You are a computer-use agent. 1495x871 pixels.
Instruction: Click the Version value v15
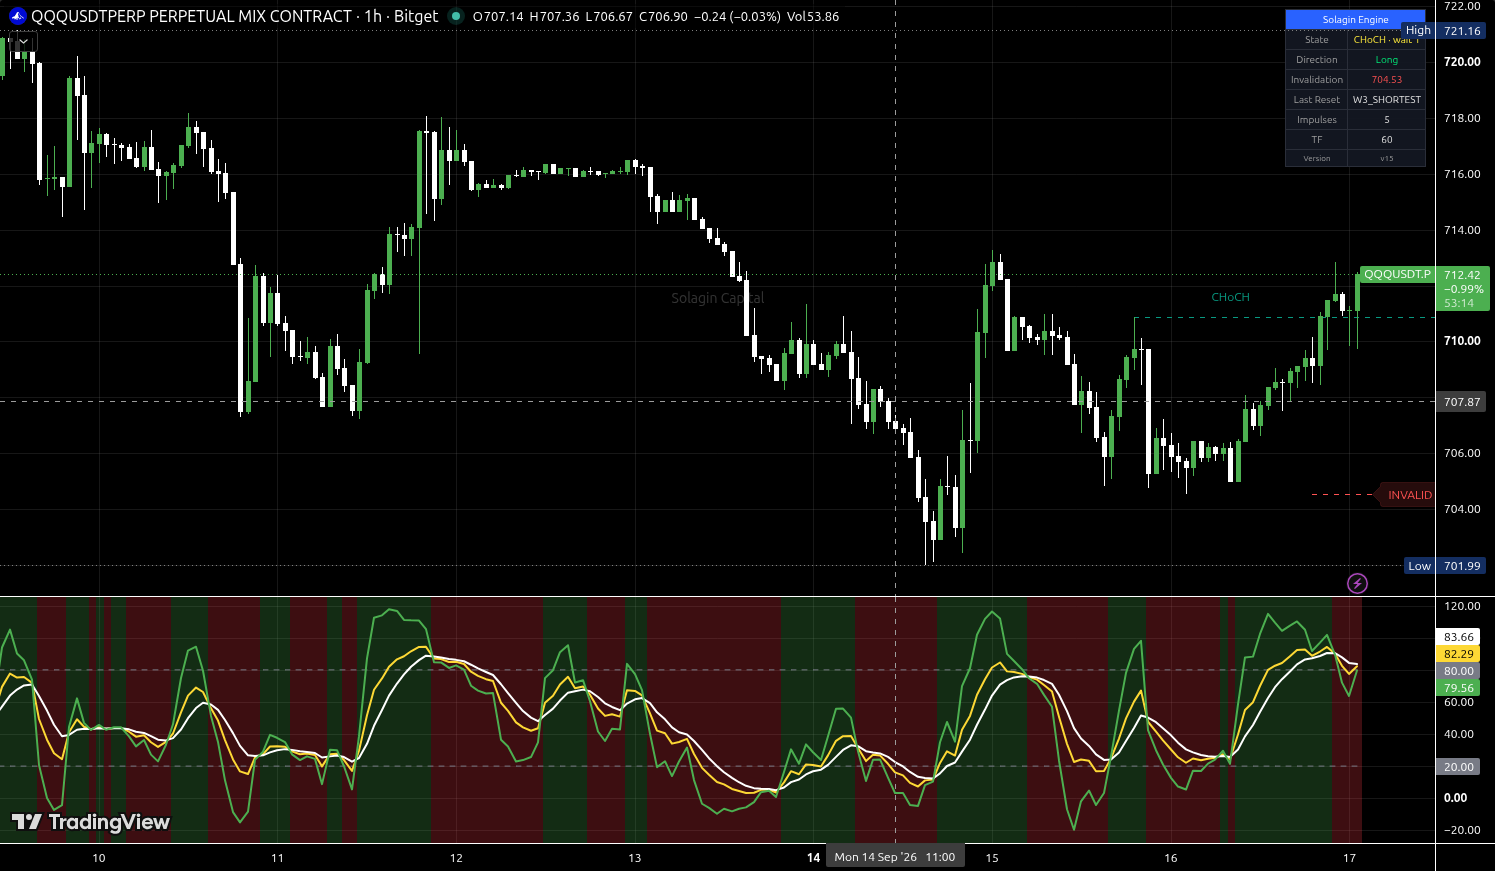coord(1386,158)
